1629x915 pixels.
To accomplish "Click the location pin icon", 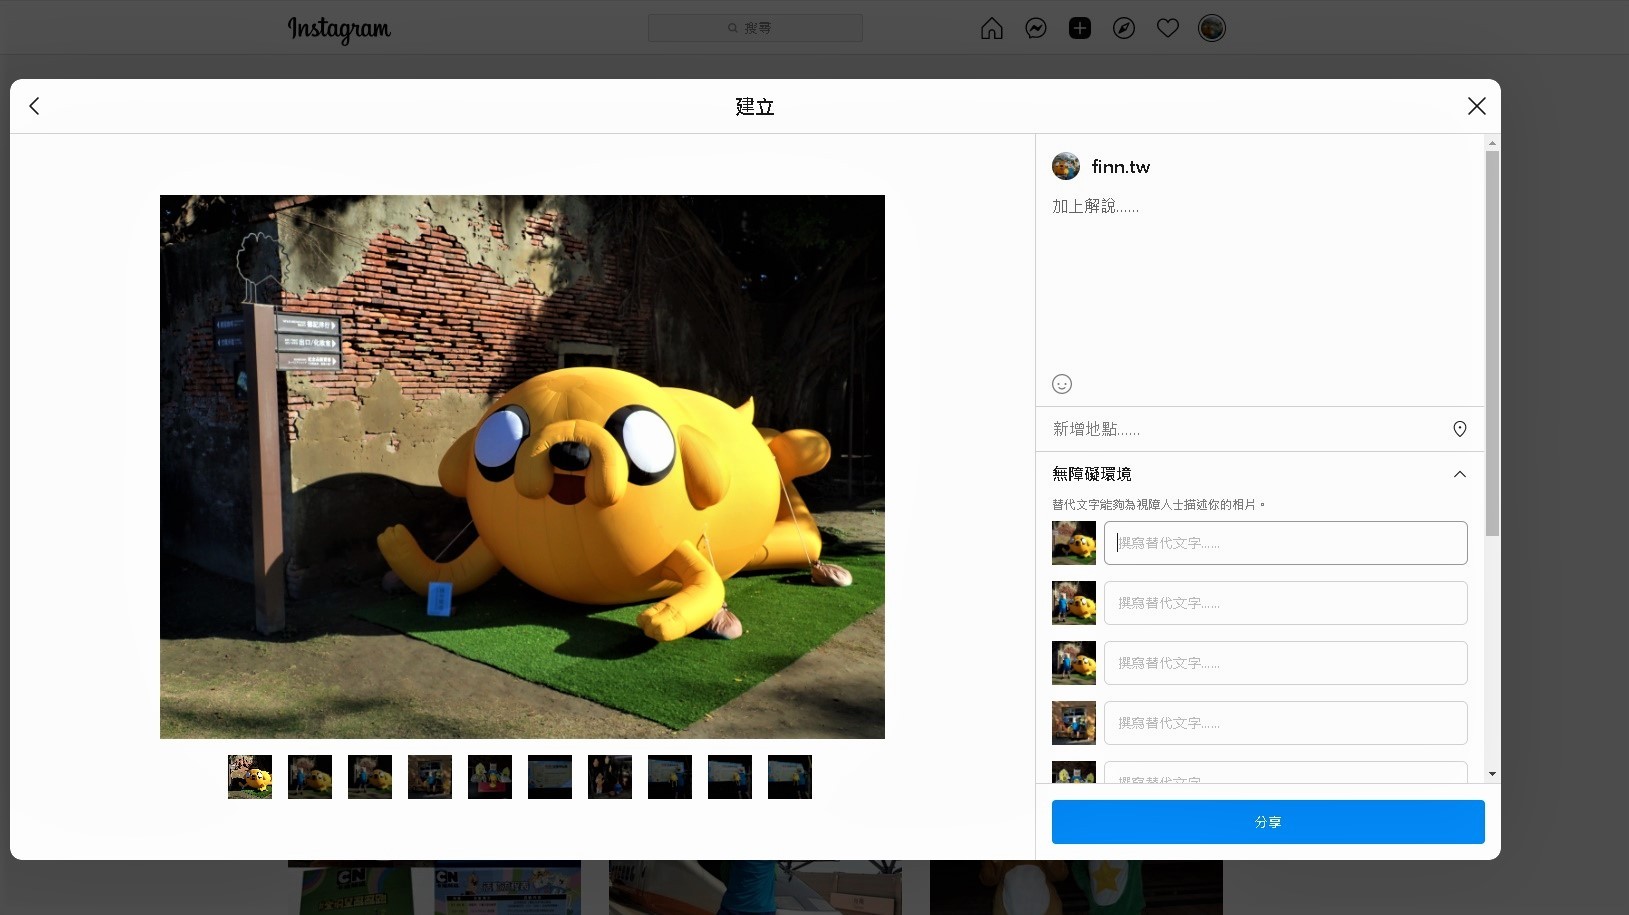I will [x=1460, y=429].
